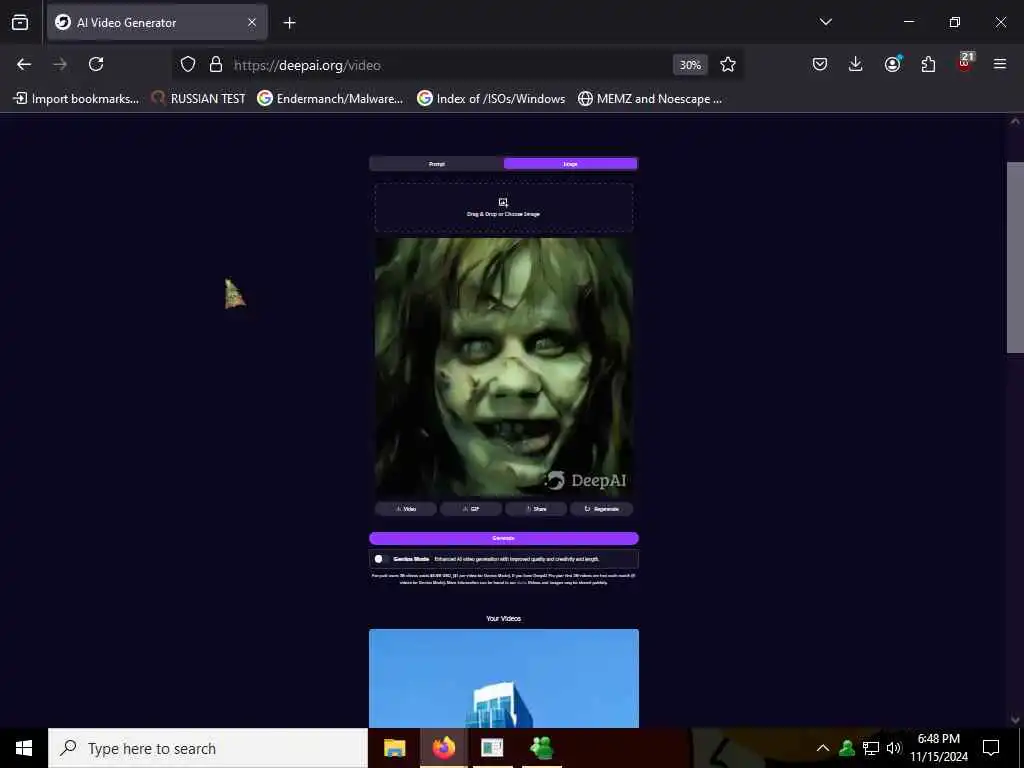Download result as GIF

pyautogui.click(x=471, y=509)
